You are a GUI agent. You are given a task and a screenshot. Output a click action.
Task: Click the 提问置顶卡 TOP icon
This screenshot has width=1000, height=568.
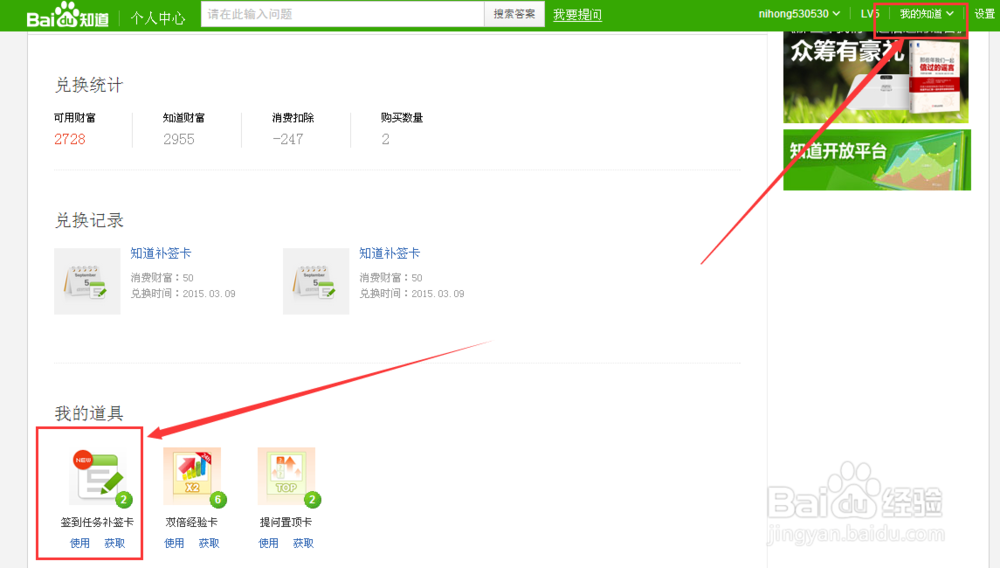[287, 477]
